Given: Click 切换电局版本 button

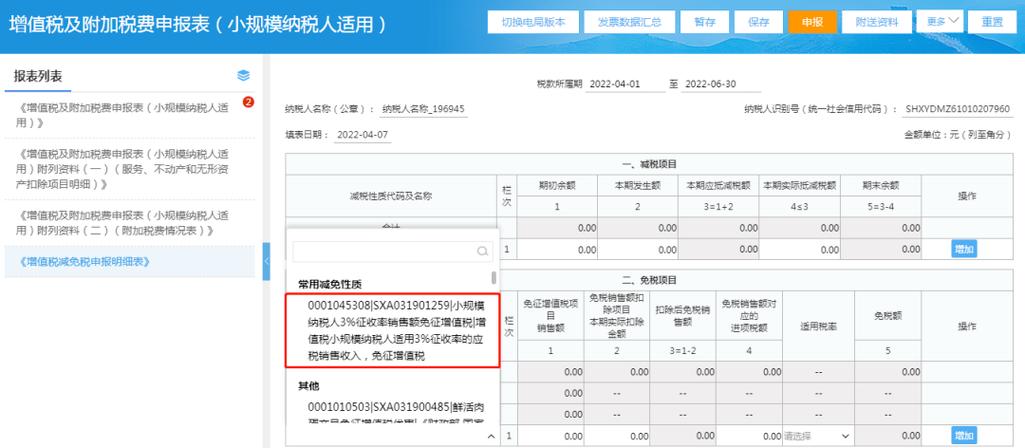Looking at the screenshot, I should click(531, 22).
